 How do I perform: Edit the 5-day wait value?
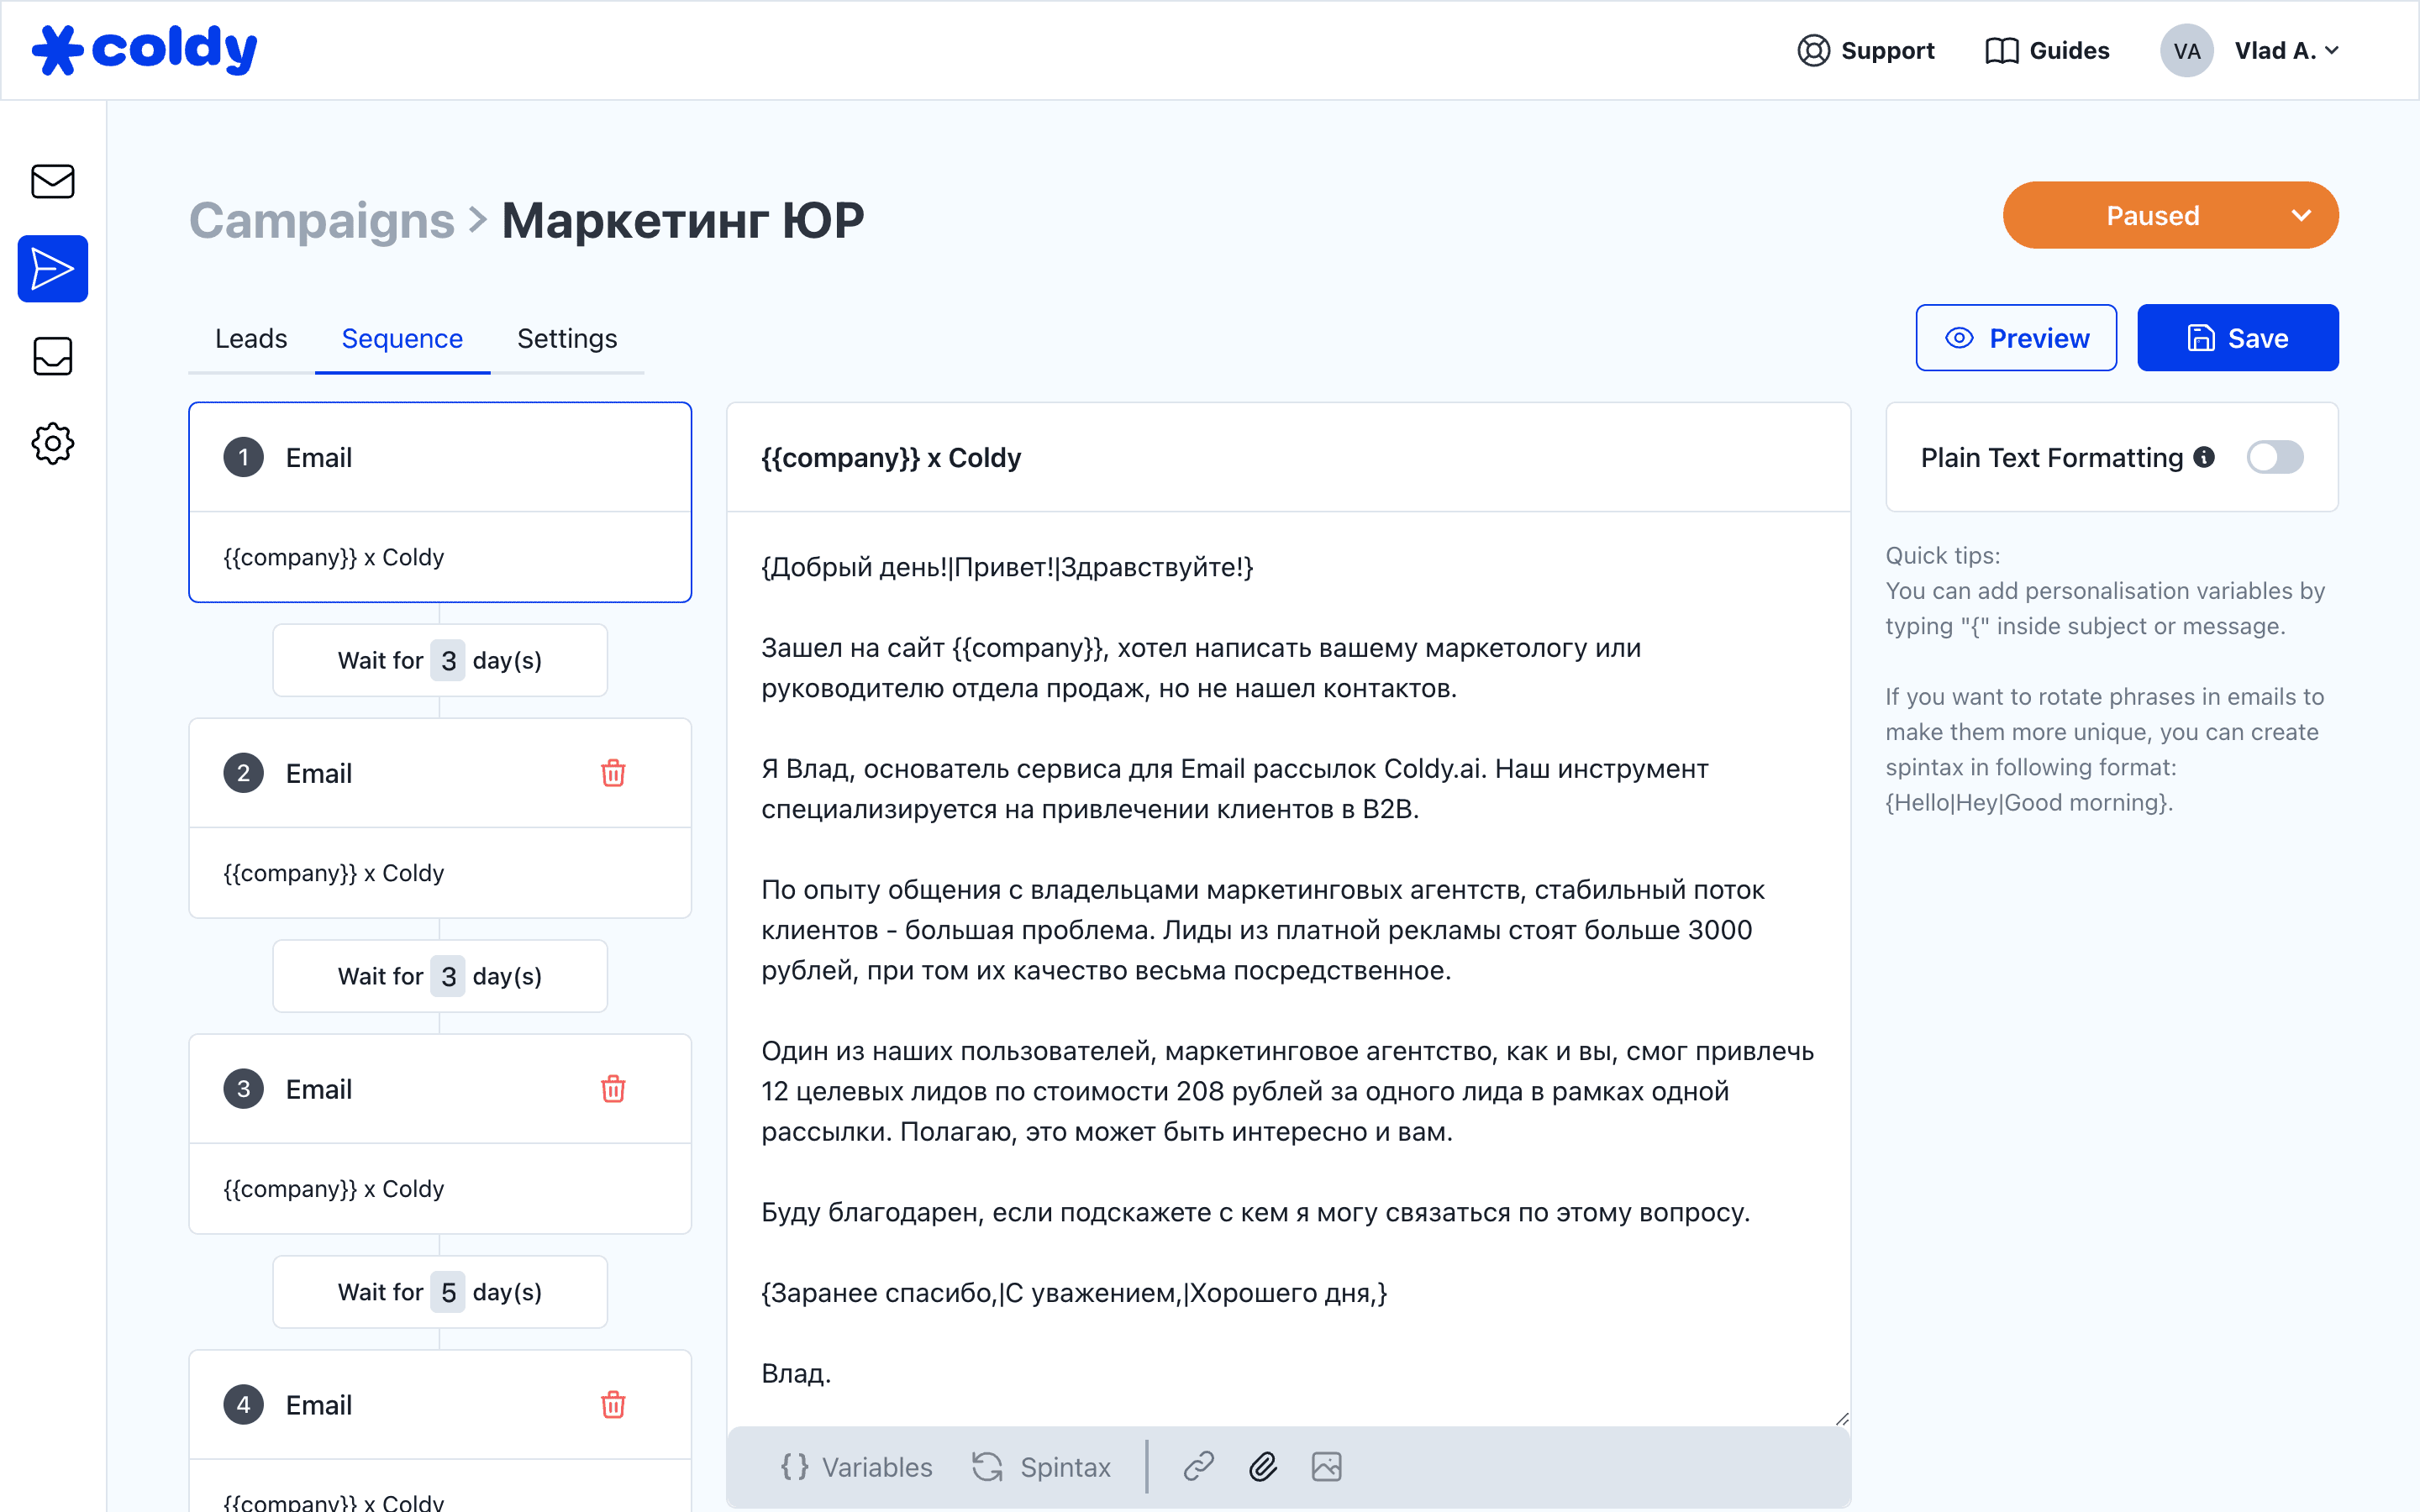[448, 1292]
